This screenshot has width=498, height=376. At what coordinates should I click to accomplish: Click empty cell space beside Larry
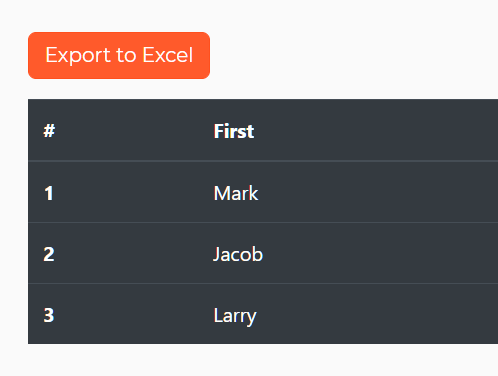coord(377,314)
